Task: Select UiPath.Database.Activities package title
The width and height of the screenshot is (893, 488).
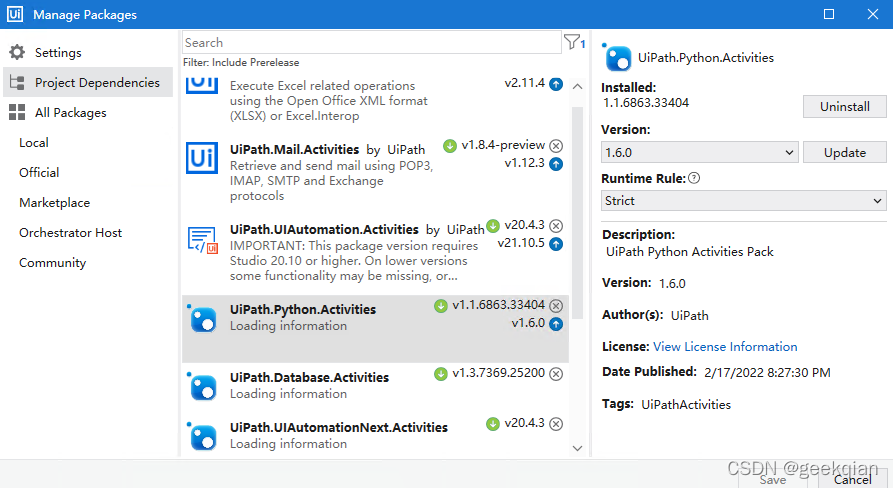Action: [309, 378]
